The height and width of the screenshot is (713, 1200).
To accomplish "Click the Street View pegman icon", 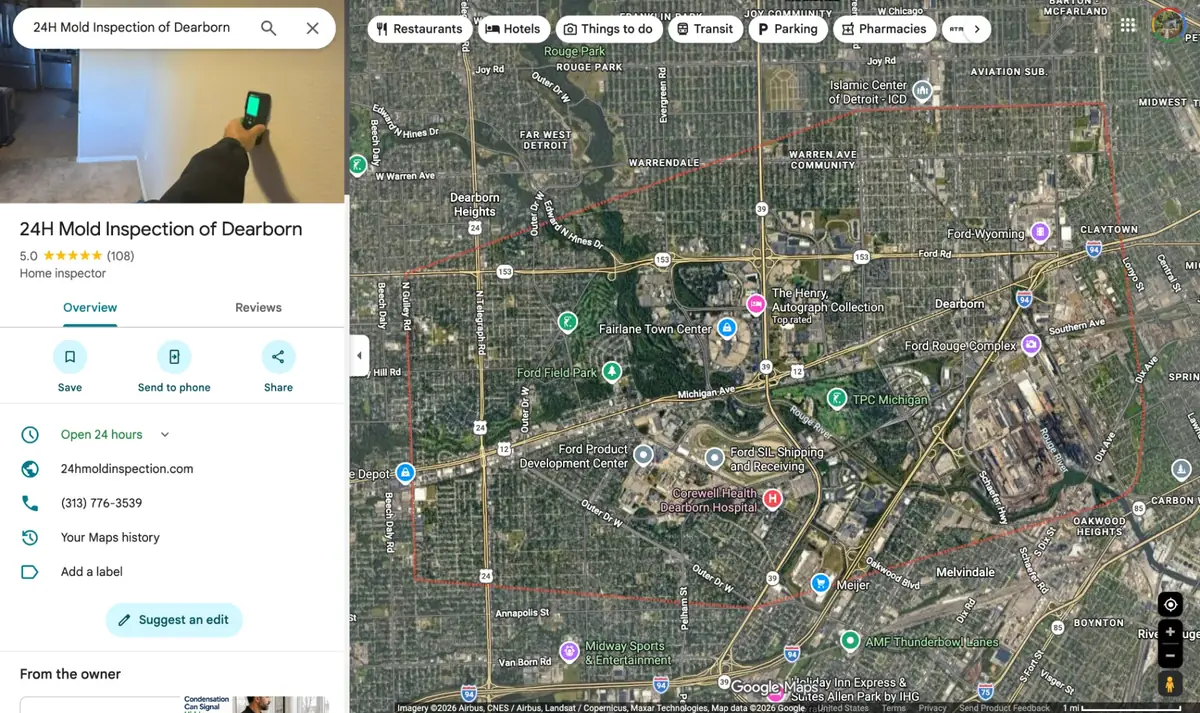I will 1170,684.
